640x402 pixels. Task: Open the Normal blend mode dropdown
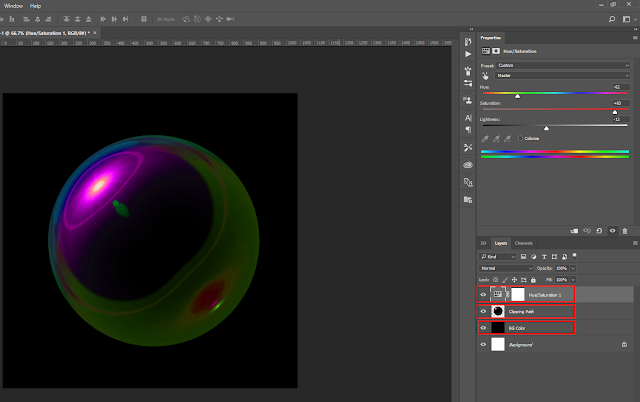click(x=506, y=269)
